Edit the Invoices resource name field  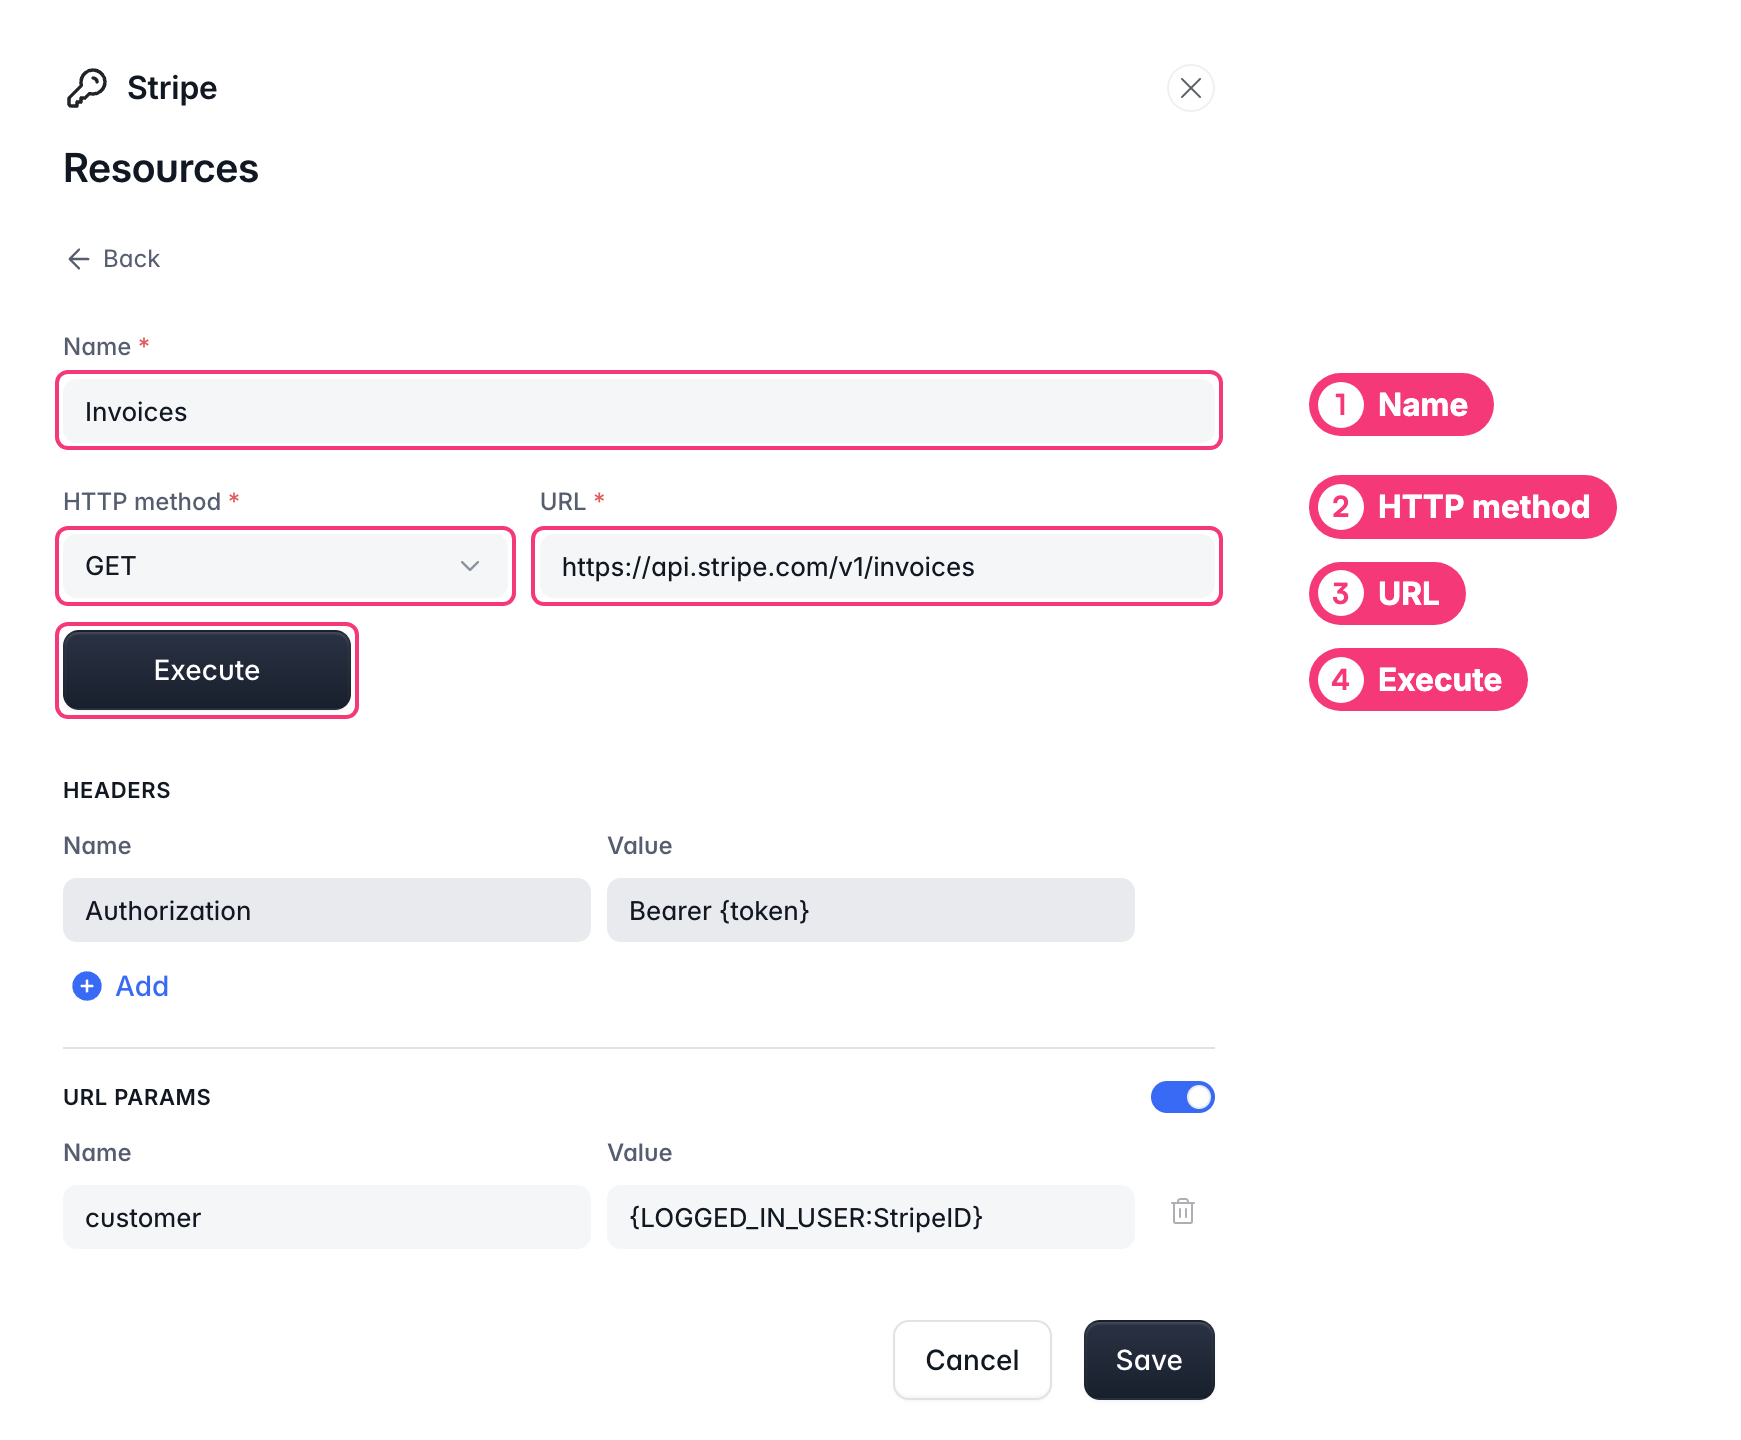pos(639,411)
